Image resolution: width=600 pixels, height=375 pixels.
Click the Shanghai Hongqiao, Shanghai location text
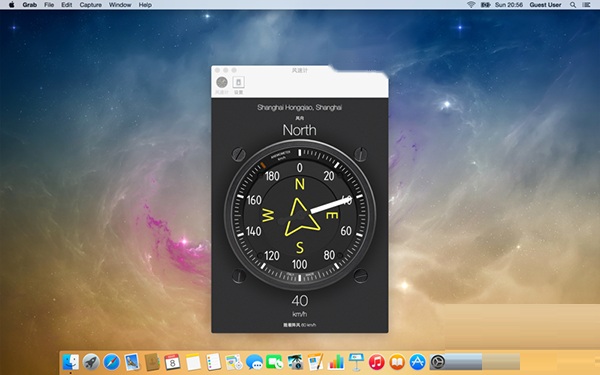(x=300, y=108)
